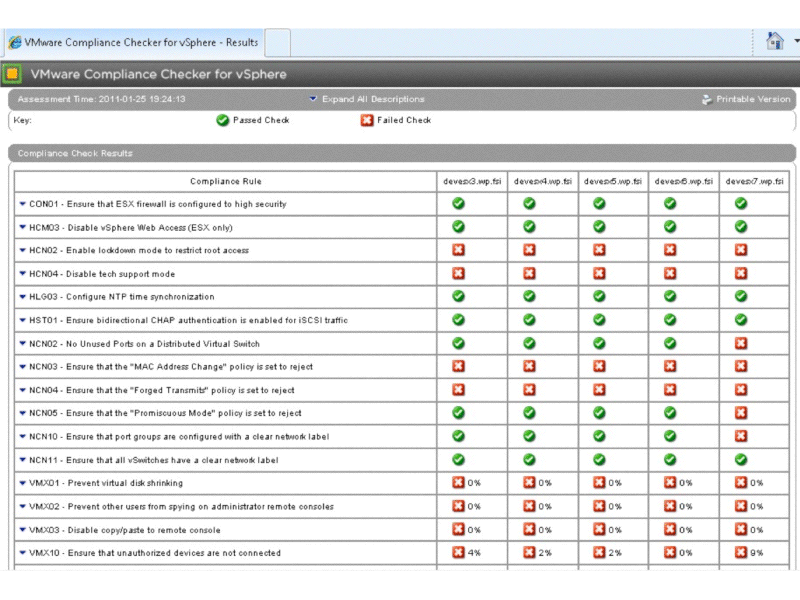The height and width of the screenshot is (600, 800).
Task: Click HST01 passed icon for devesx7
Action: pyautogui.click(x=741, y=319)
